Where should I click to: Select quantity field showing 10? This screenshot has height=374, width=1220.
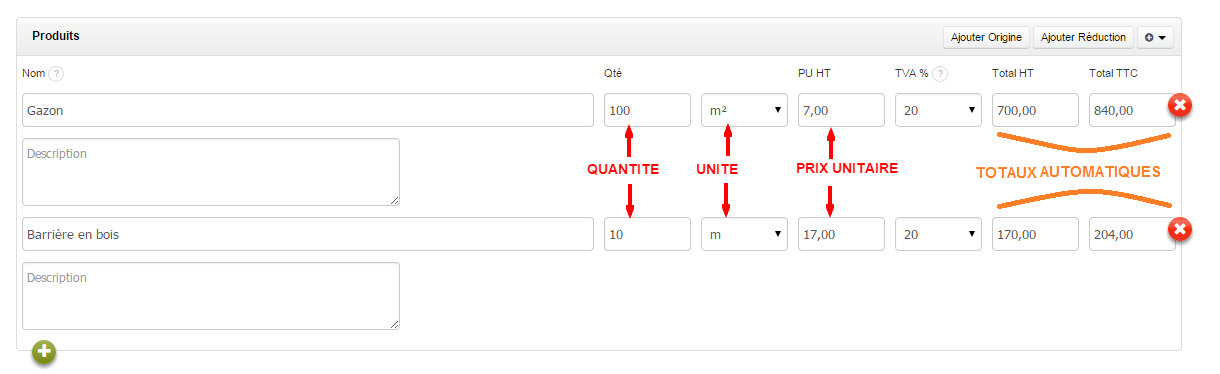coord(647,234)
